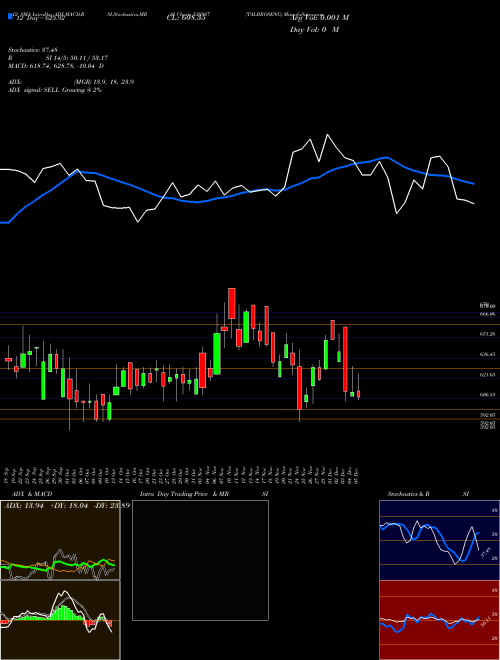Image resolution: width=500 pixels, height=660 pixels.
Task: Click the 666.36 price axis label
Action: tap(487, 314)
